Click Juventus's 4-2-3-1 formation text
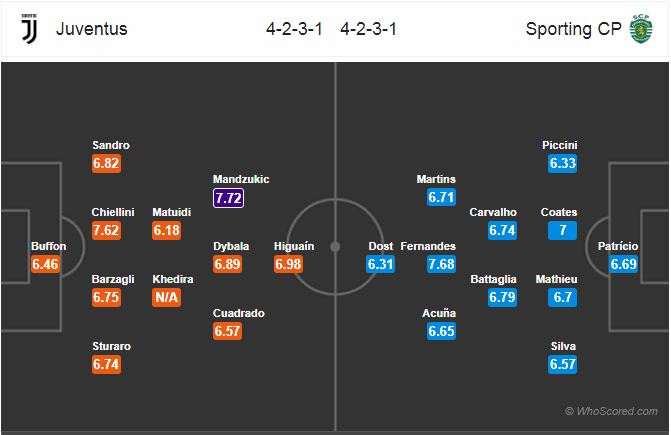Screen dimensions: 671x435 [x=294, y=29]
